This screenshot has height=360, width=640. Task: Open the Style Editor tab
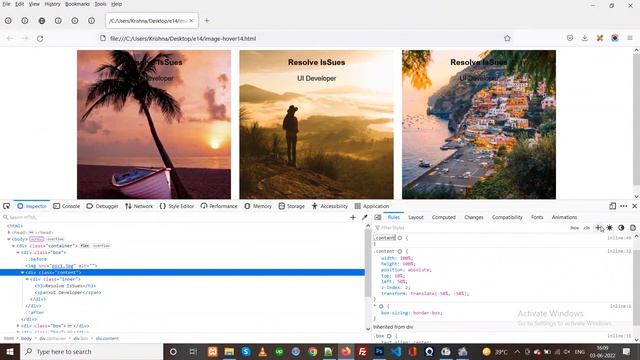pos(177,206)
